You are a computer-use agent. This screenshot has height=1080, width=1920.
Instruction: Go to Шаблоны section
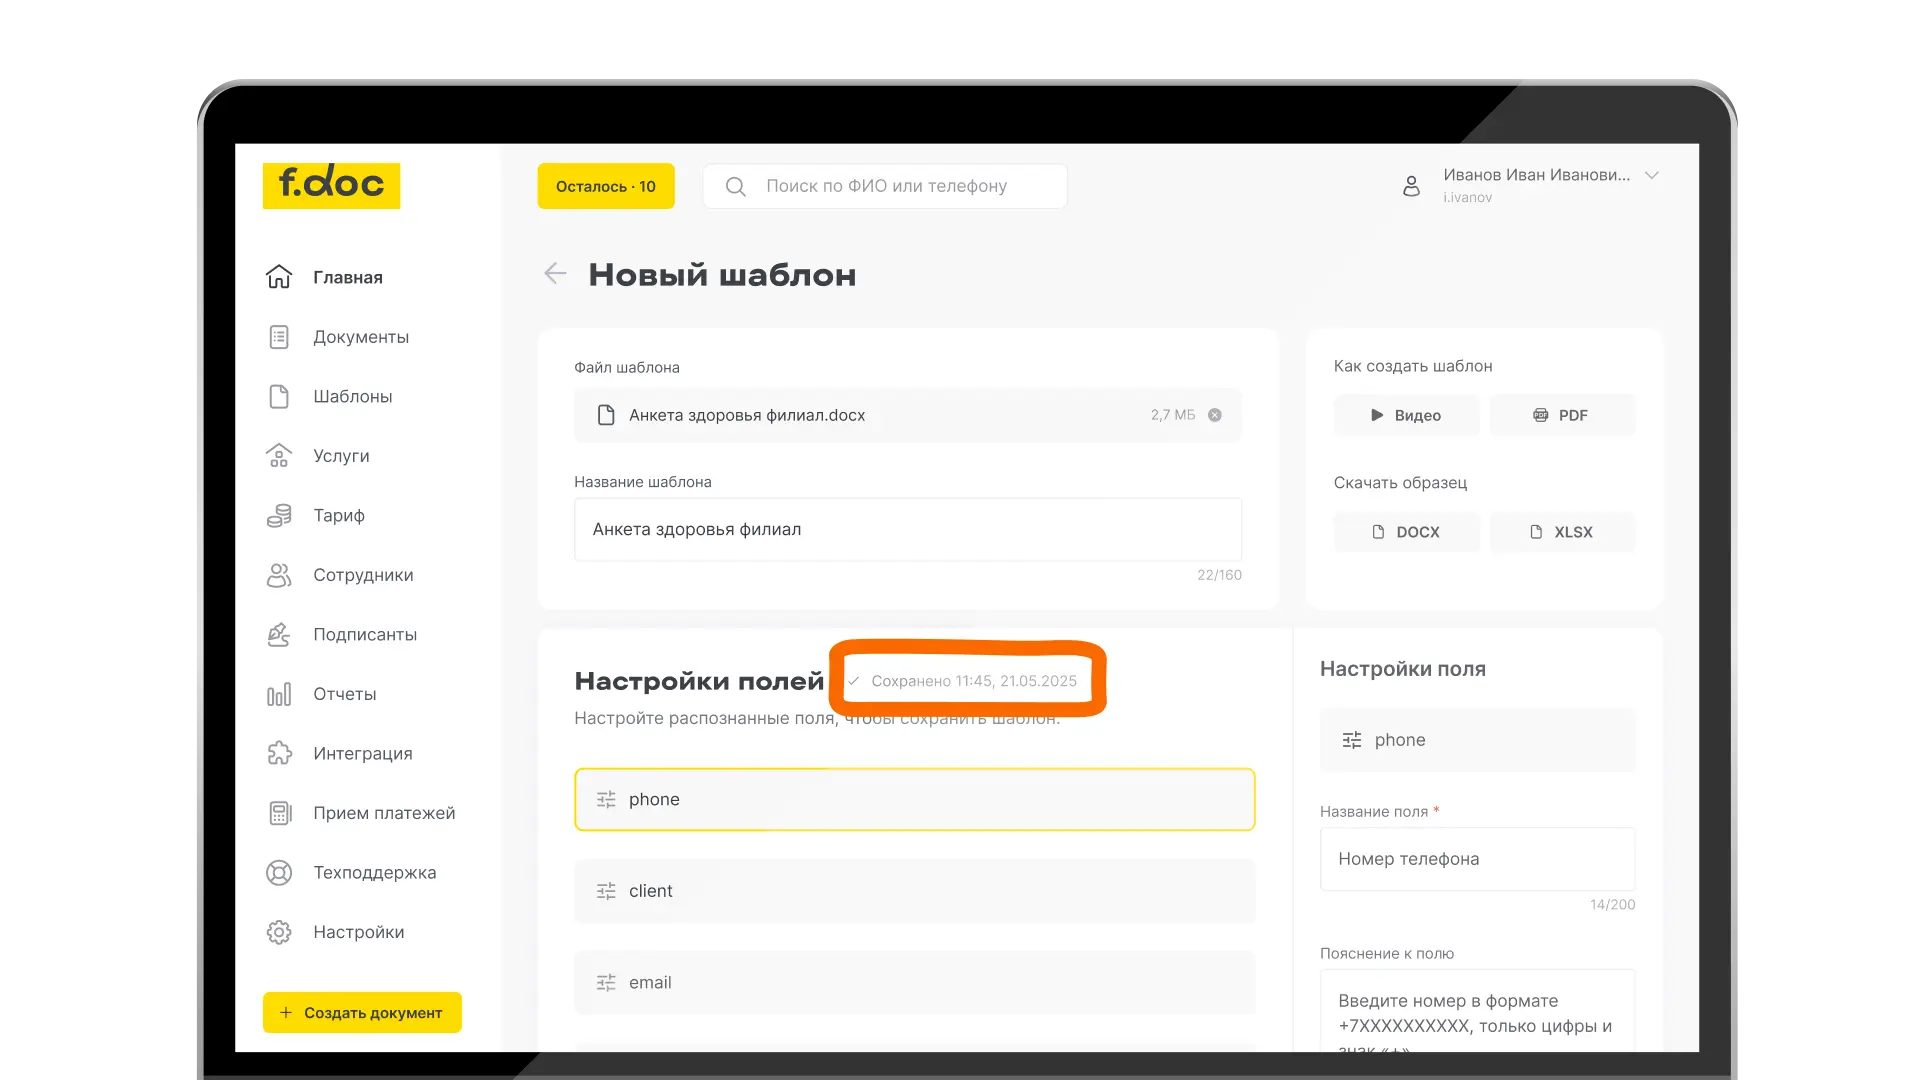click(x=352, y=396)
